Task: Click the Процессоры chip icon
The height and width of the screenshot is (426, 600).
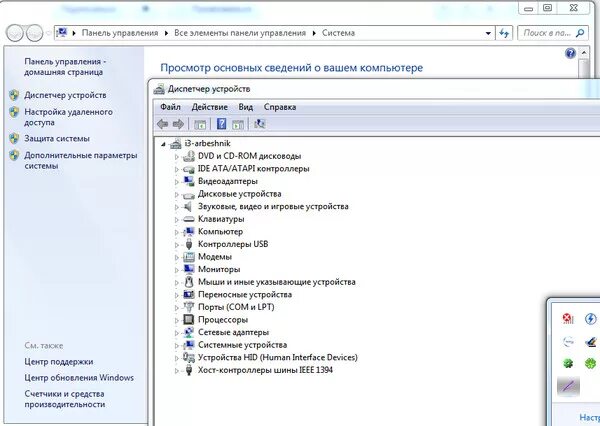Action: click(189, 320)
